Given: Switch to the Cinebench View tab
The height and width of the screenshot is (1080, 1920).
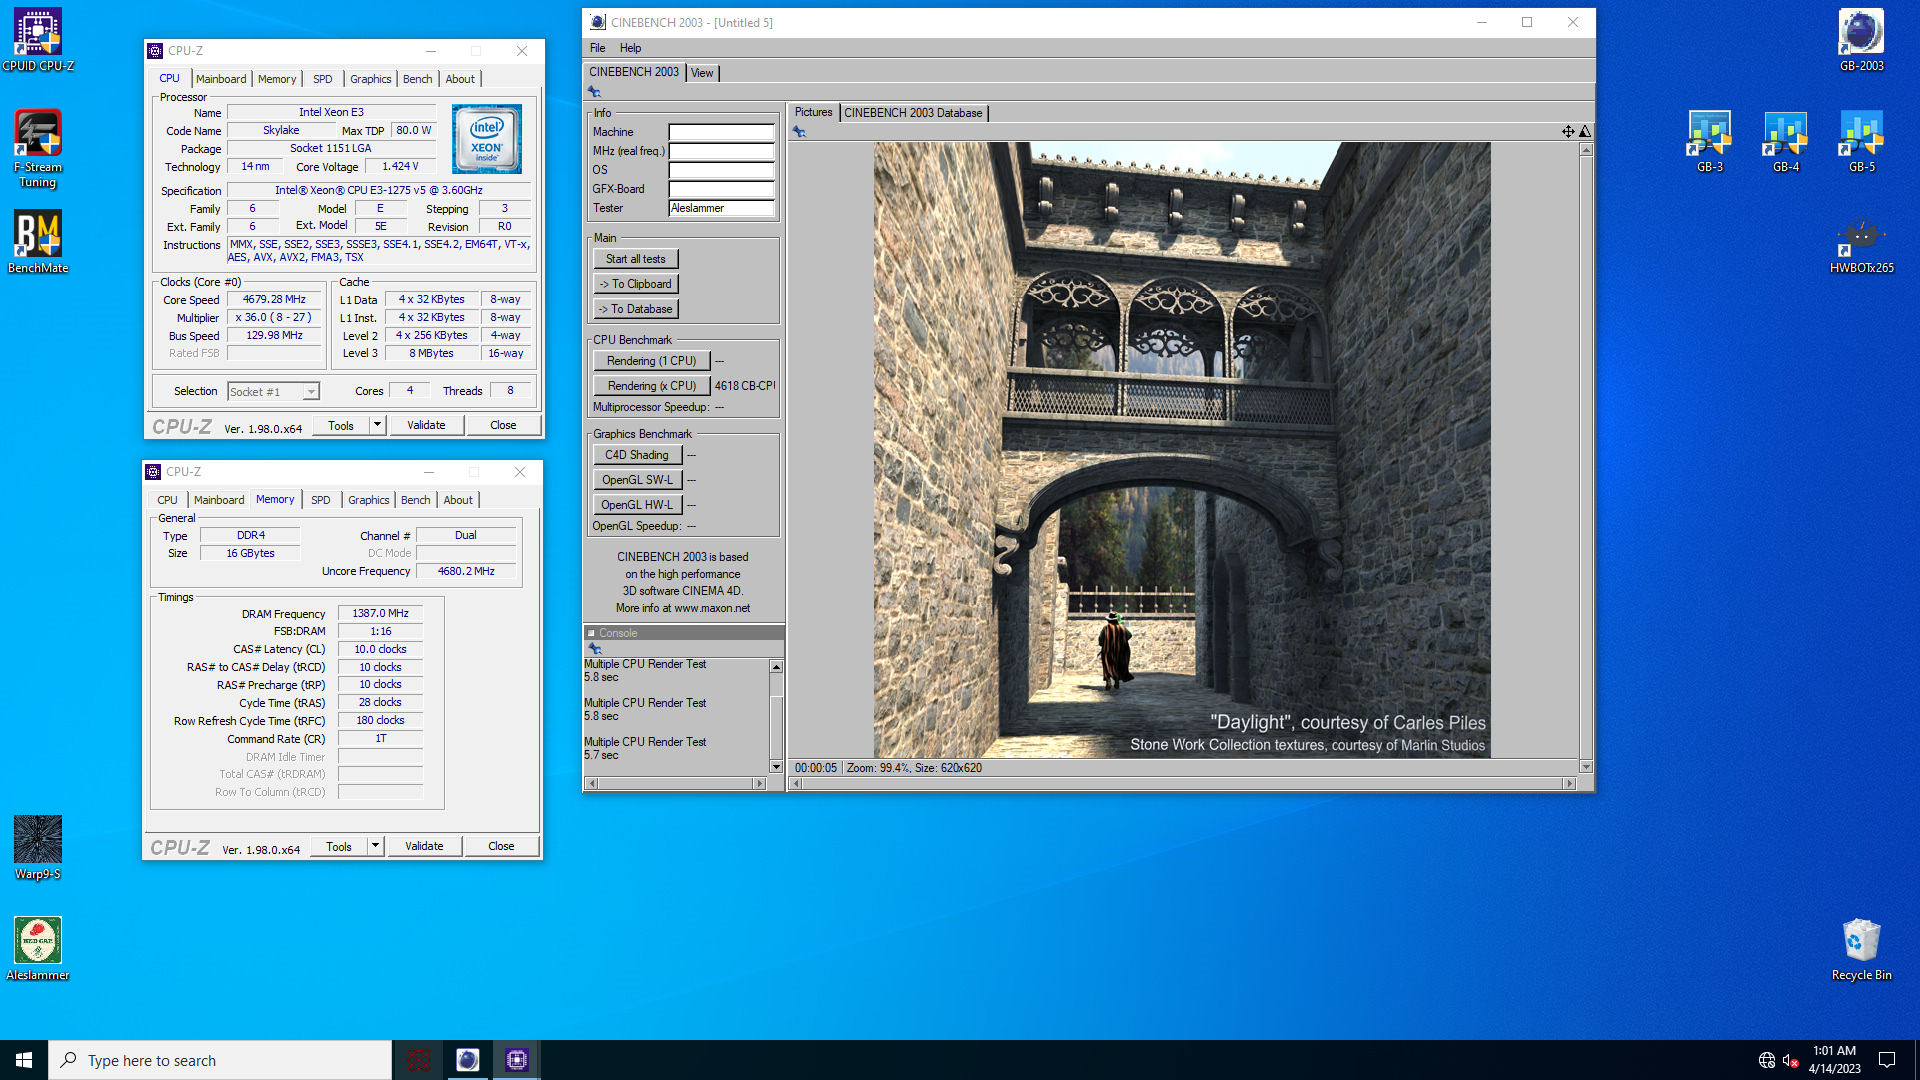Looking at the screenshot, I should click(x=702, y=73).
